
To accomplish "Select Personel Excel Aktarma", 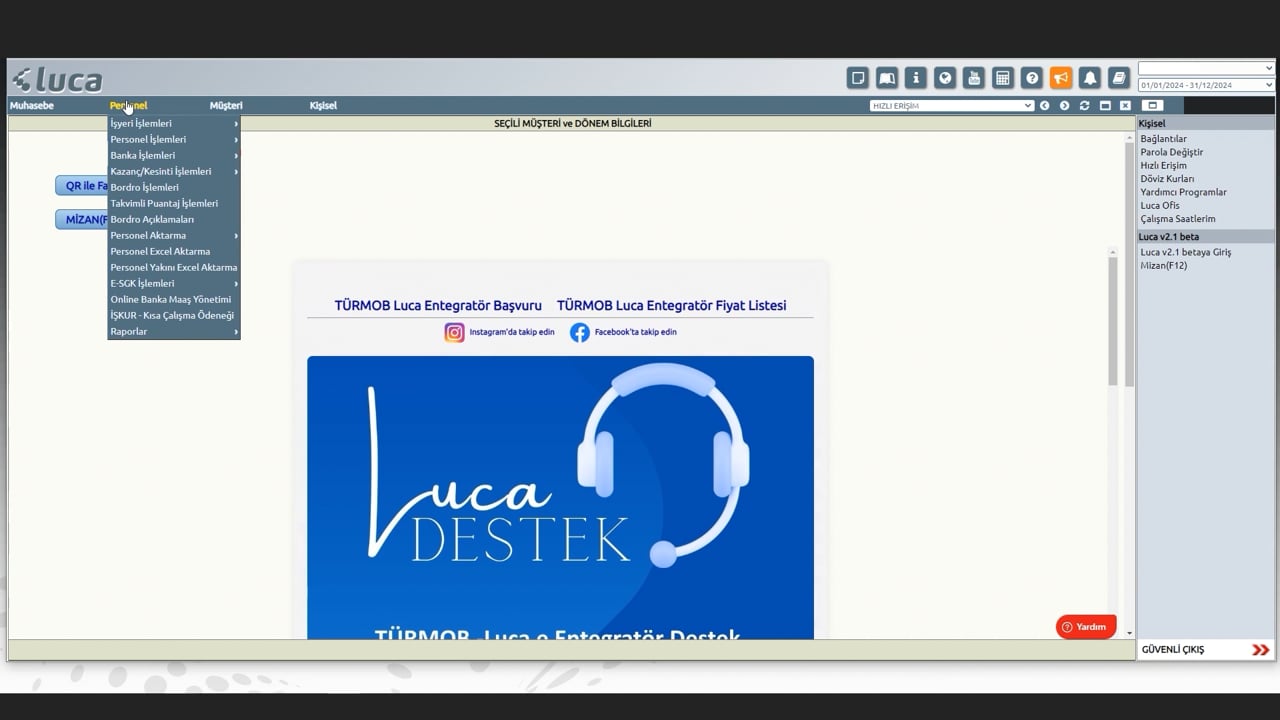I will (174, 251).
